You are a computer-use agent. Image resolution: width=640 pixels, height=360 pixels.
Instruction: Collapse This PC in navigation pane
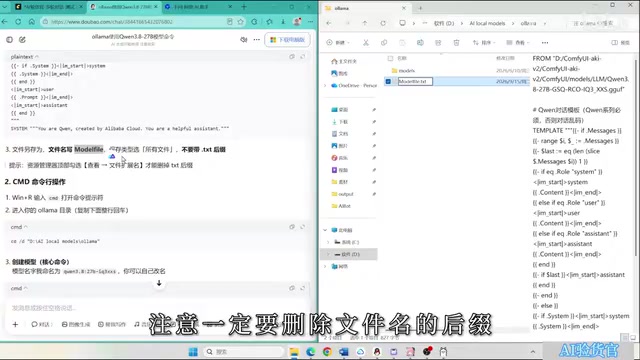pos(325,230)
